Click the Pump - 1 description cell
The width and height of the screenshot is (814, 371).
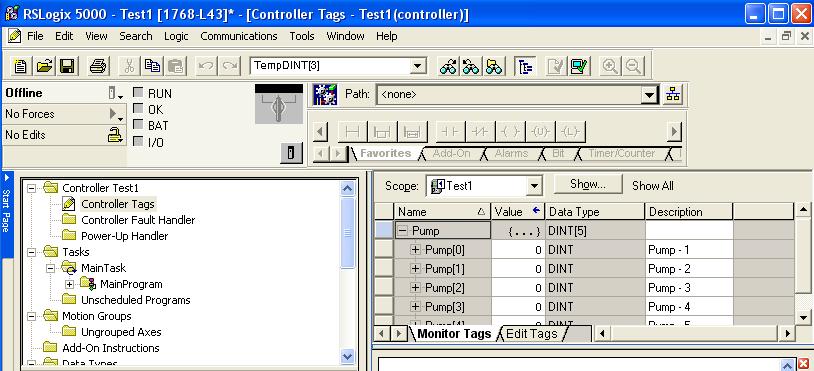(689, 250)
